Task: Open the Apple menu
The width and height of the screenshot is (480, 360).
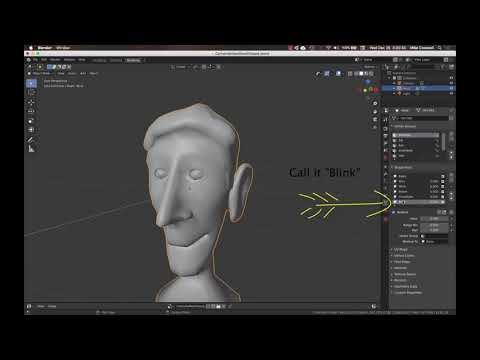Action: click(31, 48)
